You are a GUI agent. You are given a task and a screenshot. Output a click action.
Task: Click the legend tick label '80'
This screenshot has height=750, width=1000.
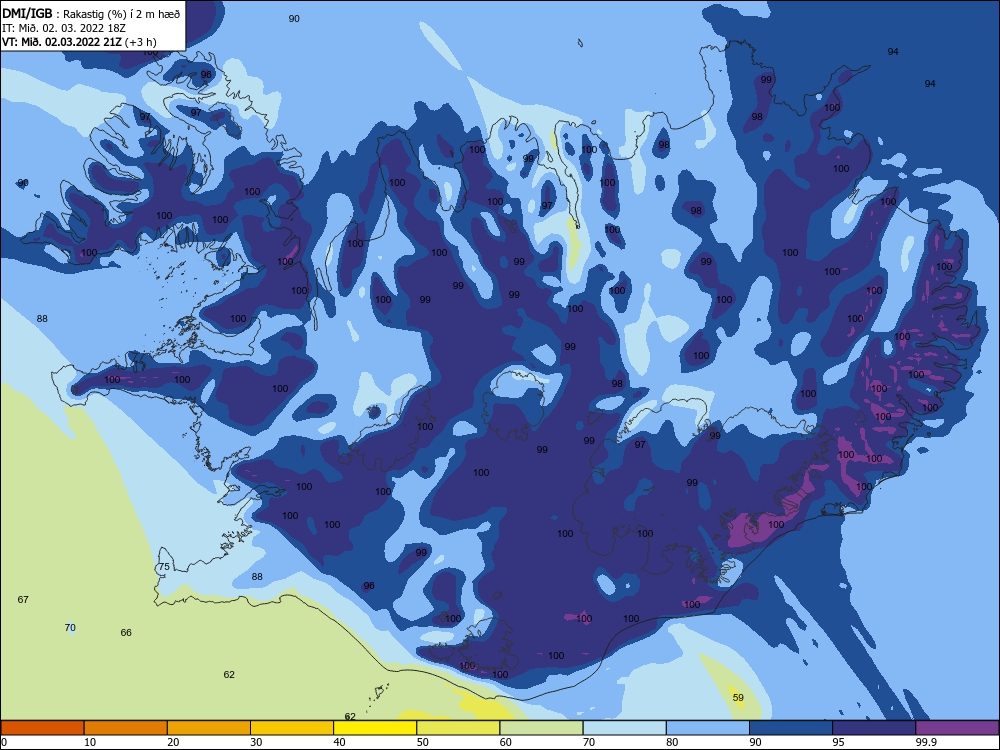pyautogui.click(x=672, y=742)
